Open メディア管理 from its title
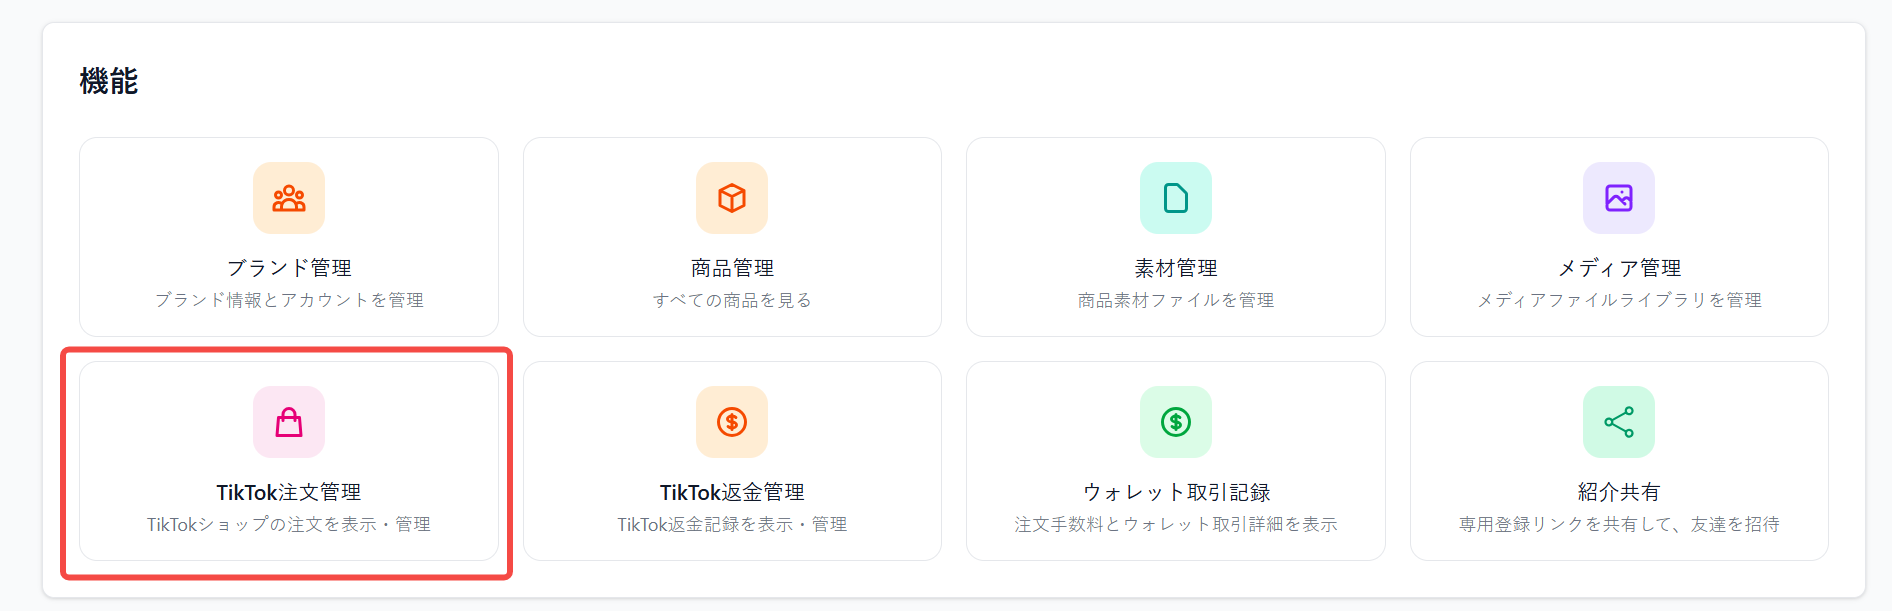Image resolution: width=1892 pixels, height=611 pixels. click(x=1619, y=268)
